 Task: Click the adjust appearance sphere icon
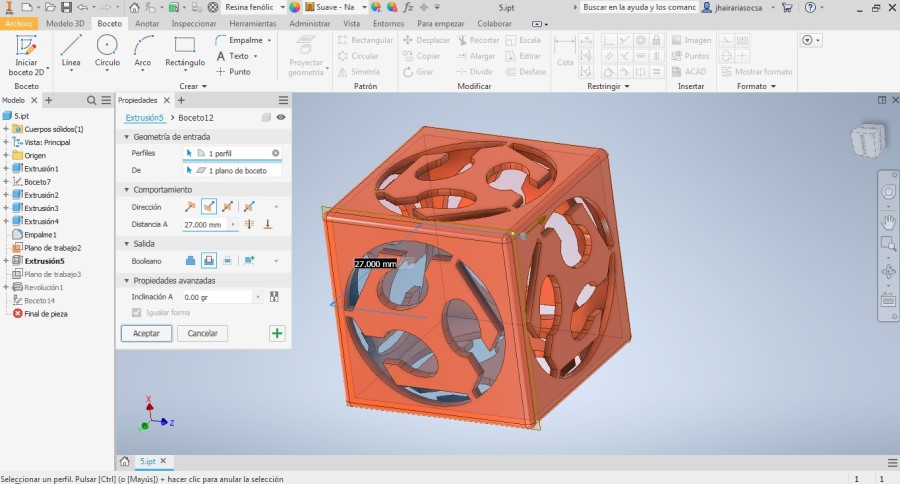(x=376, y=7)
